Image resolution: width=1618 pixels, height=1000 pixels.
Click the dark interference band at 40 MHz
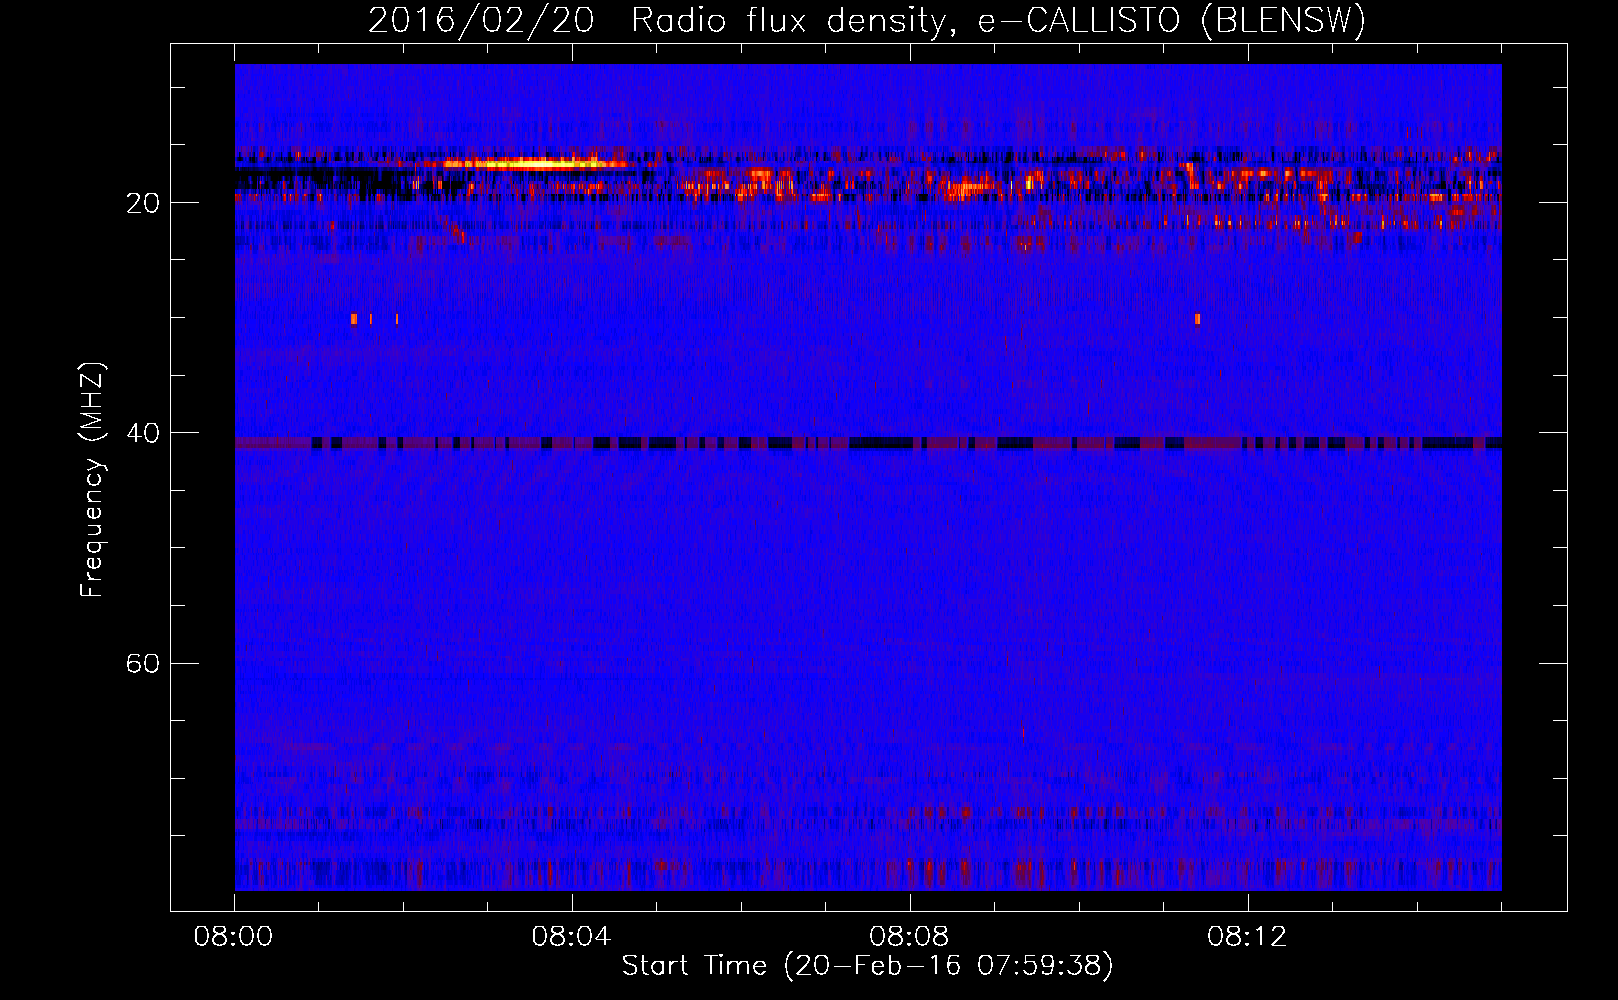868,442
